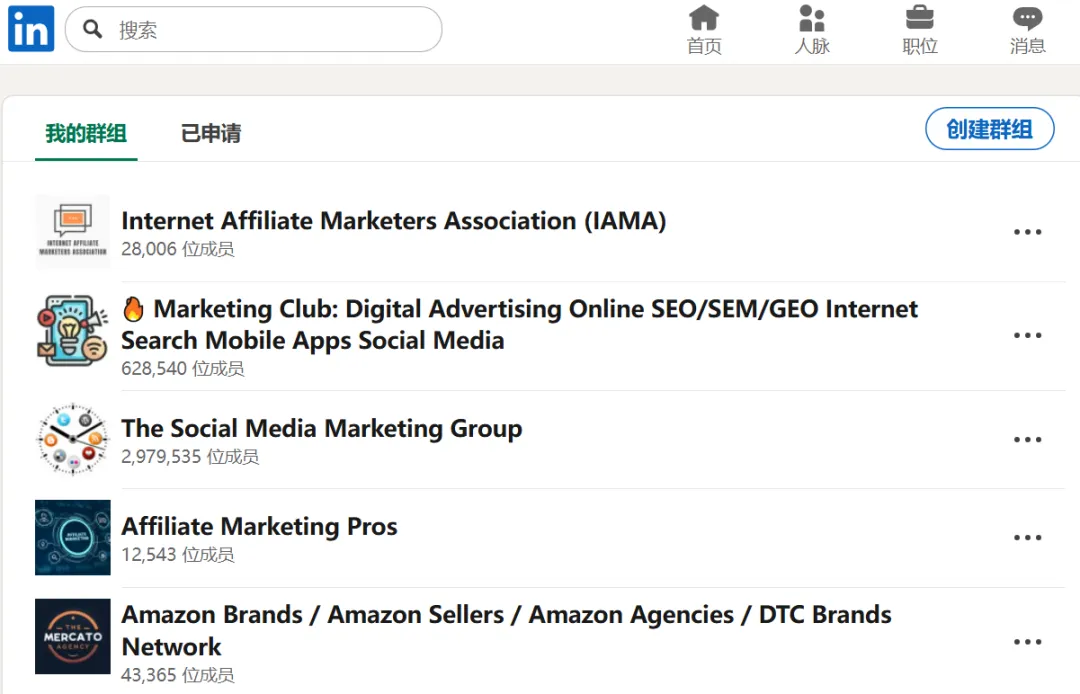Open more options for Marketing Club group
Viewport: 1080px width, 694px height.
[1027, 336]
